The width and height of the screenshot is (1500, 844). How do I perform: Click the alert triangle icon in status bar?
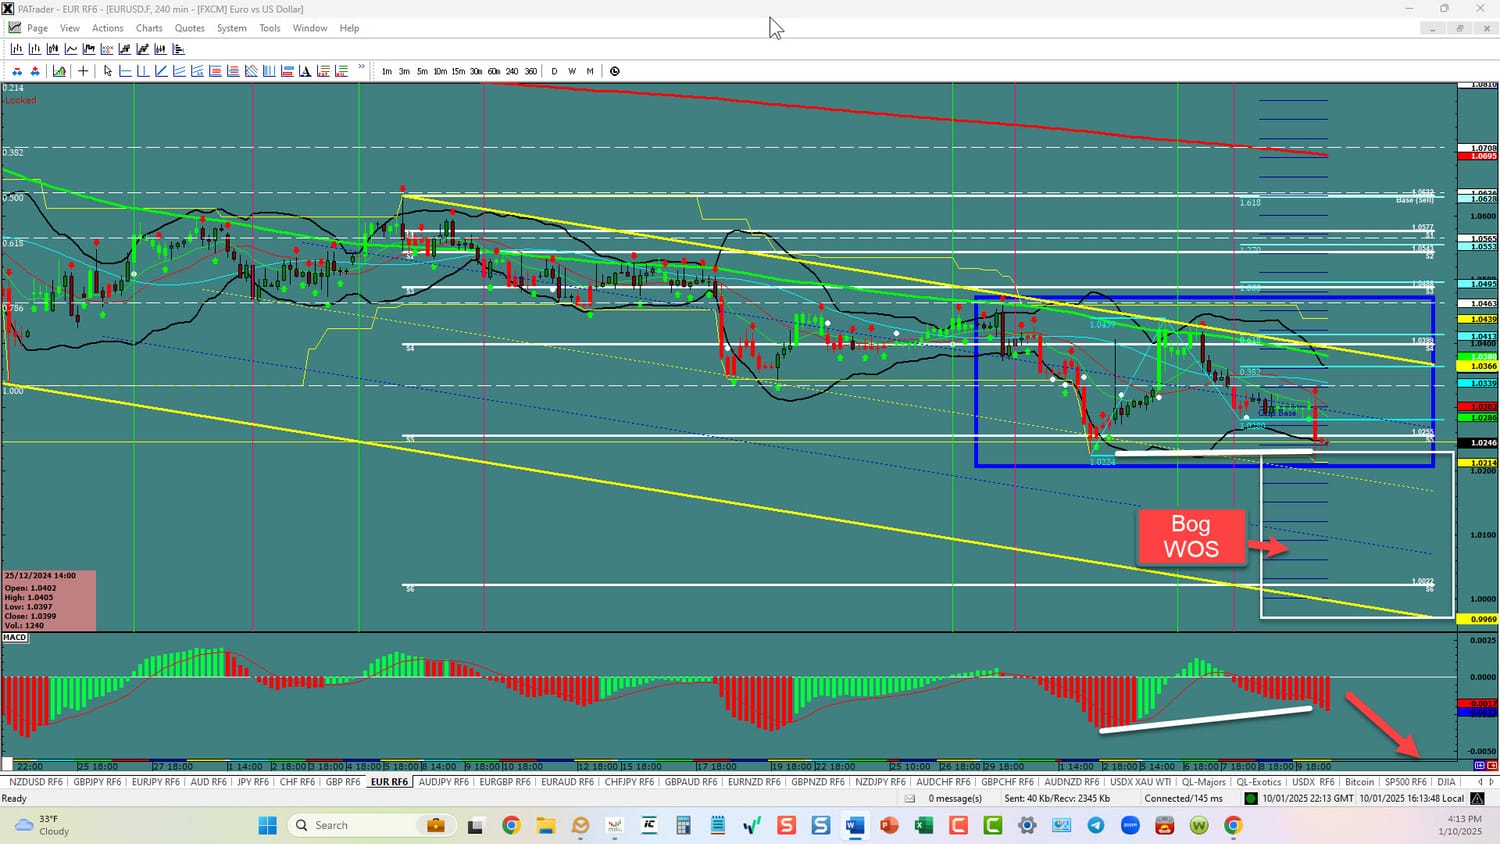coord(1477,798)
